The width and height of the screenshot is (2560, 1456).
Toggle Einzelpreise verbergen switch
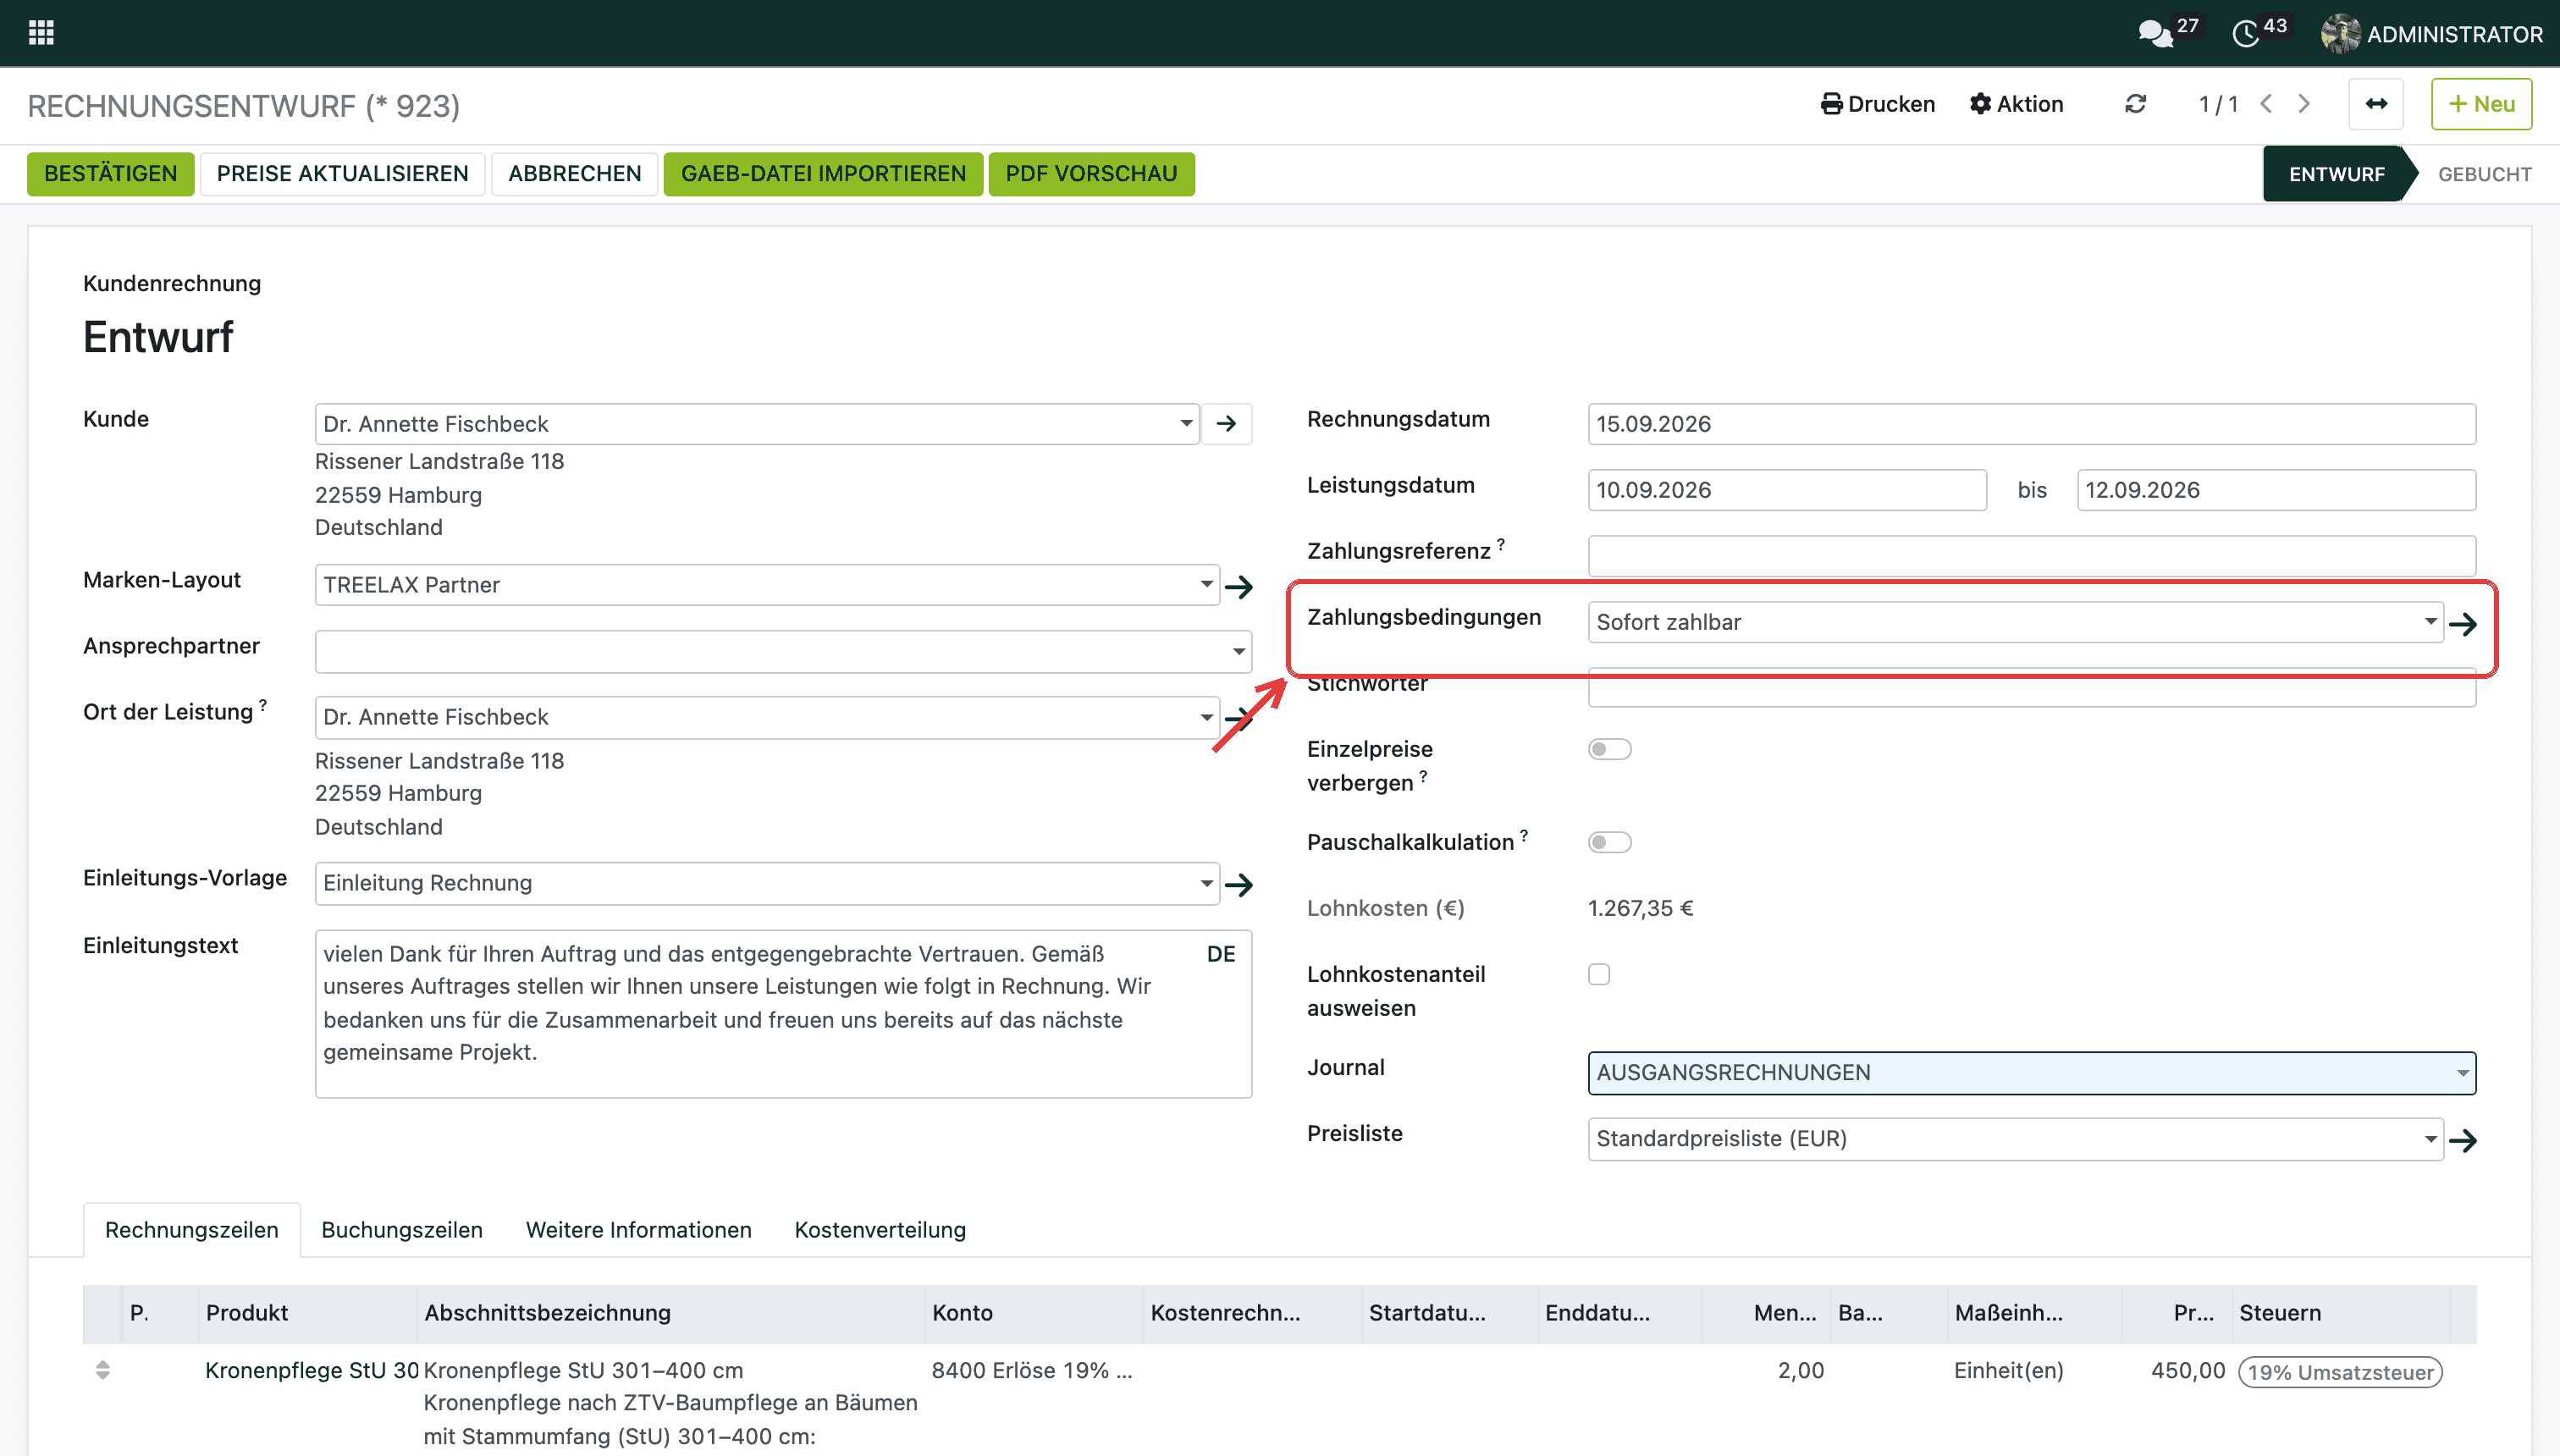pyautogui.click(x=1609, y=749)
